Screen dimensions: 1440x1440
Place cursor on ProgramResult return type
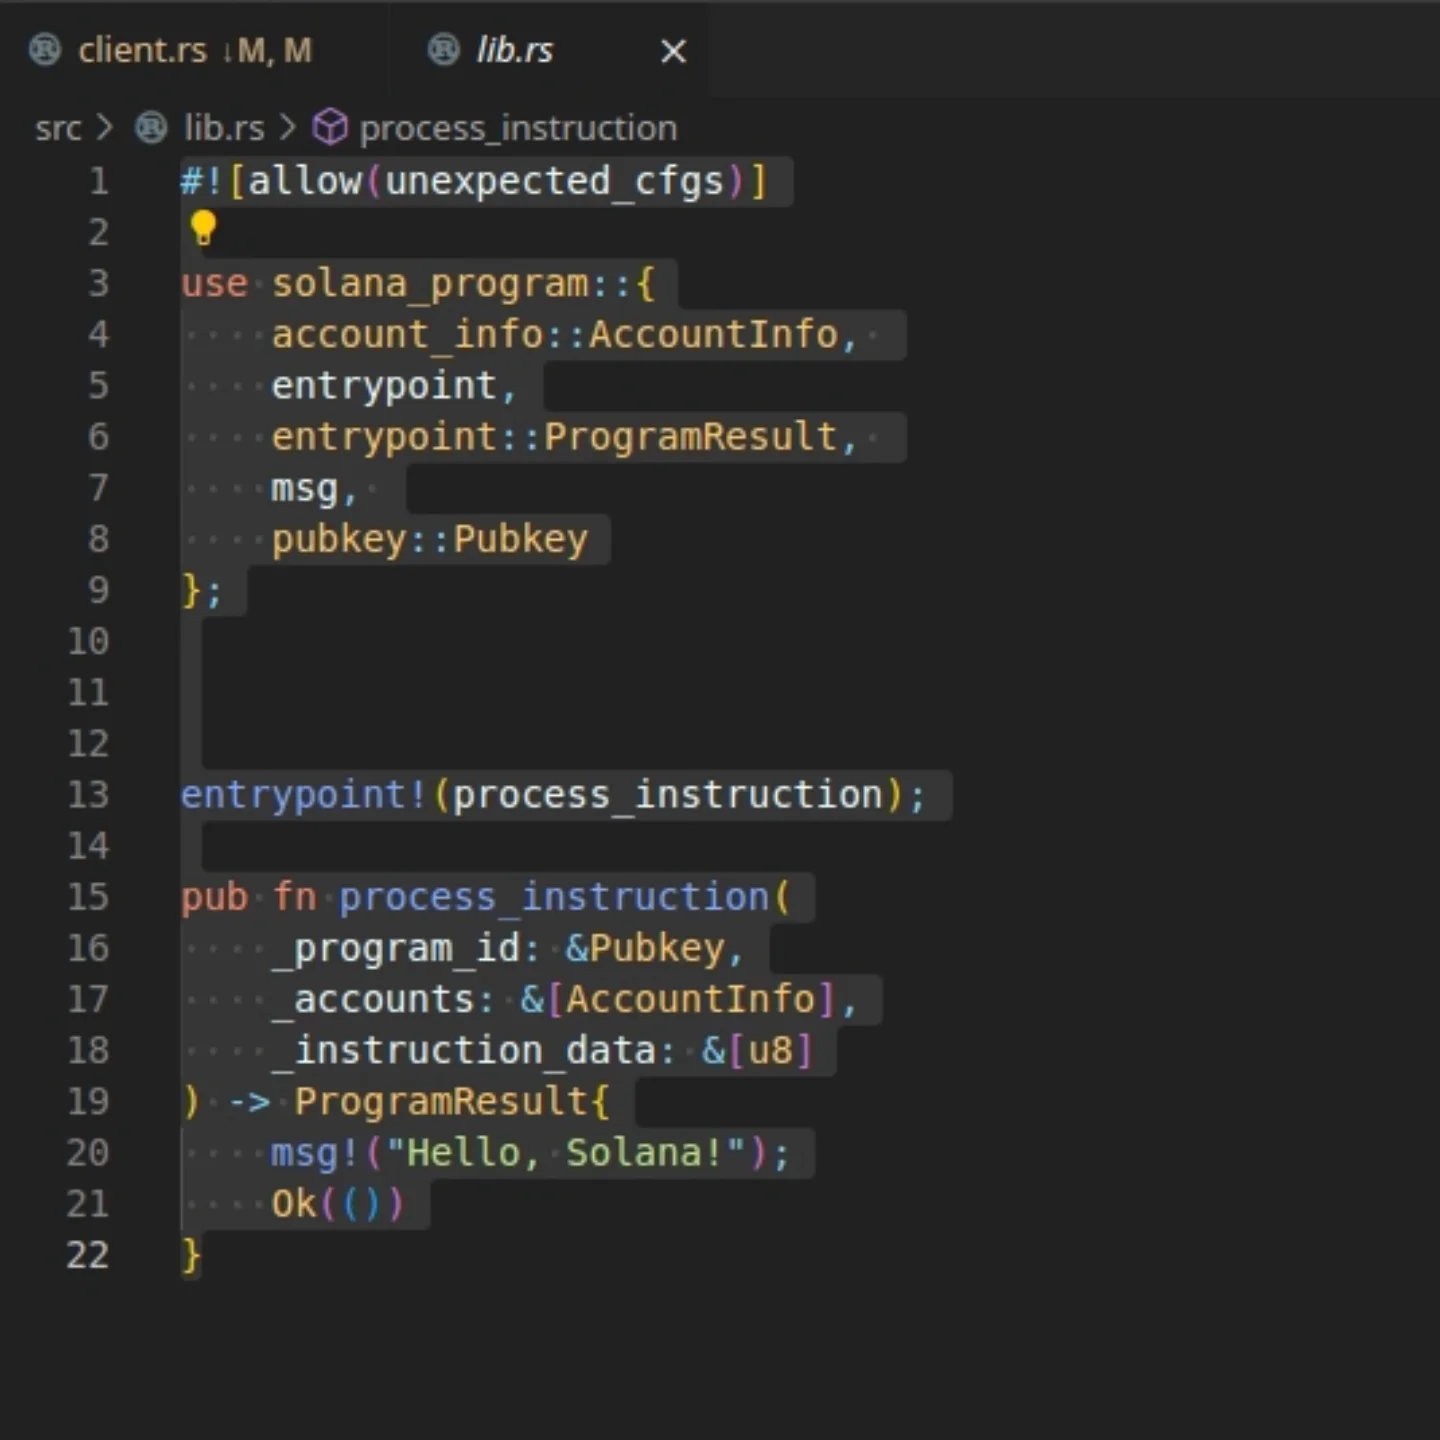[x=440, y=1102]
